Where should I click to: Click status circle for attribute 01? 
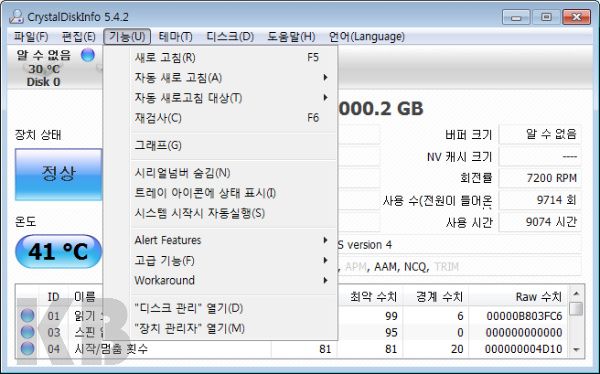[27, 316]
